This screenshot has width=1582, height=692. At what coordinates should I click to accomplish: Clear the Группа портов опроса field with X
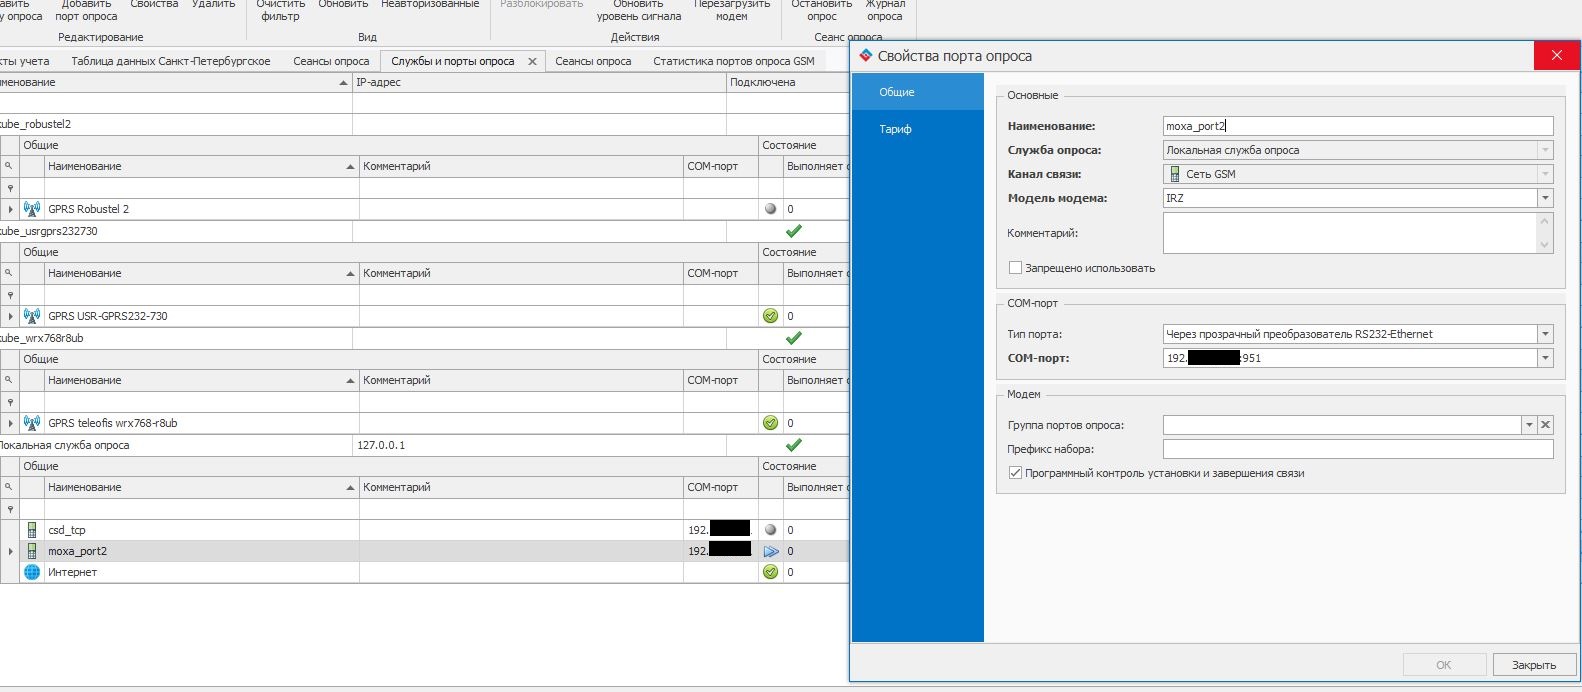click(1545, 425)
